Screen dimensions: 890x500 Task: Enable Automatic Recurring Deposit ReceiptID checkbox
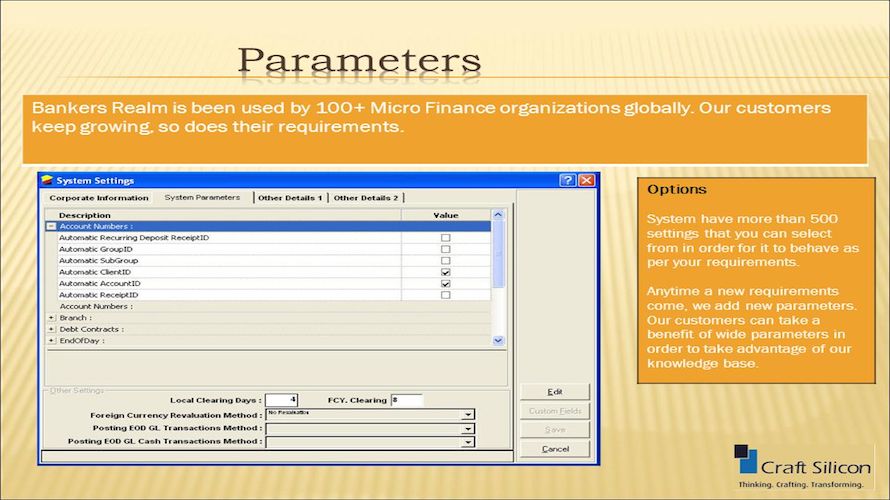446,238
